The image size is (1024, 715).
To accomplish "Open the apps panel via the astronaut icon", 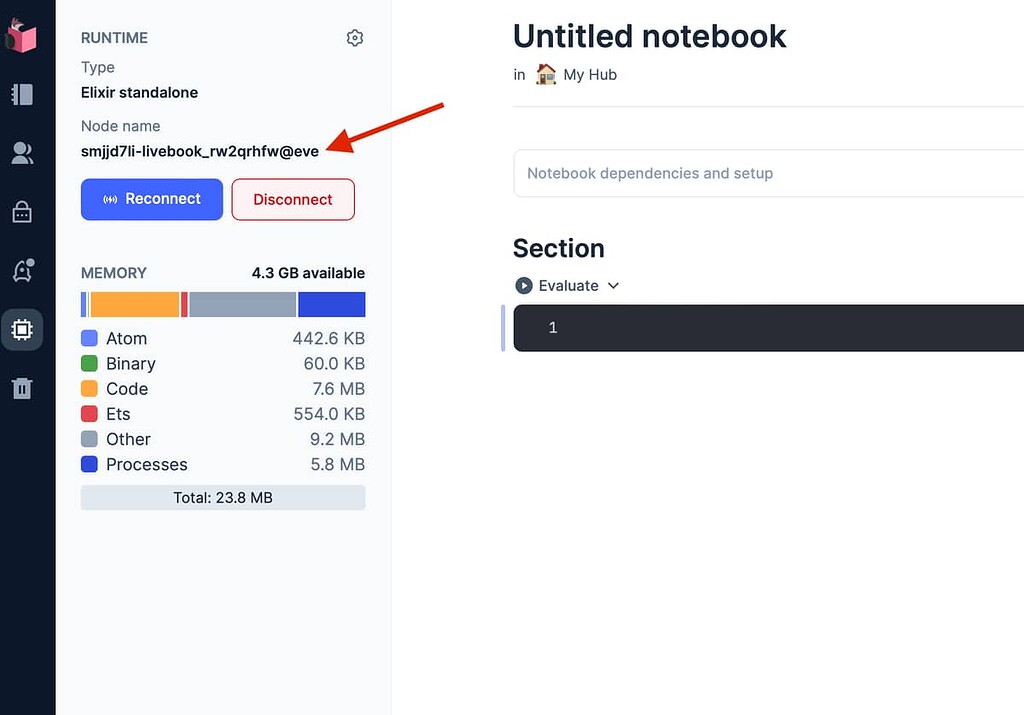I will tap(23, 270).
